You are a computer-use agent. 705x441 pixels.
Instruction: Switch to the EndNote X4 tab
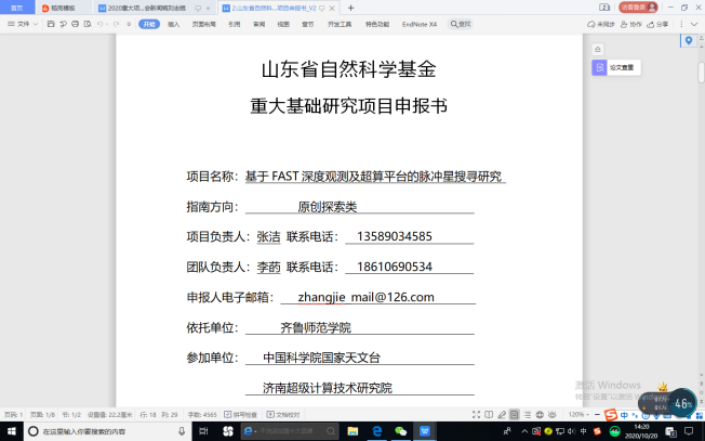point(419,23)
